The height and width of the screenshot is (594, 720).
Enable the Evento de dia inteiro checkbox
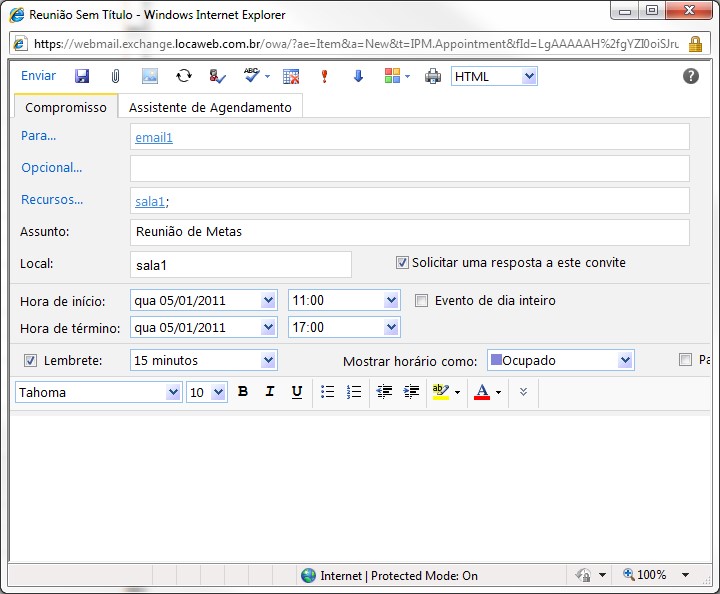click(421, 300)
